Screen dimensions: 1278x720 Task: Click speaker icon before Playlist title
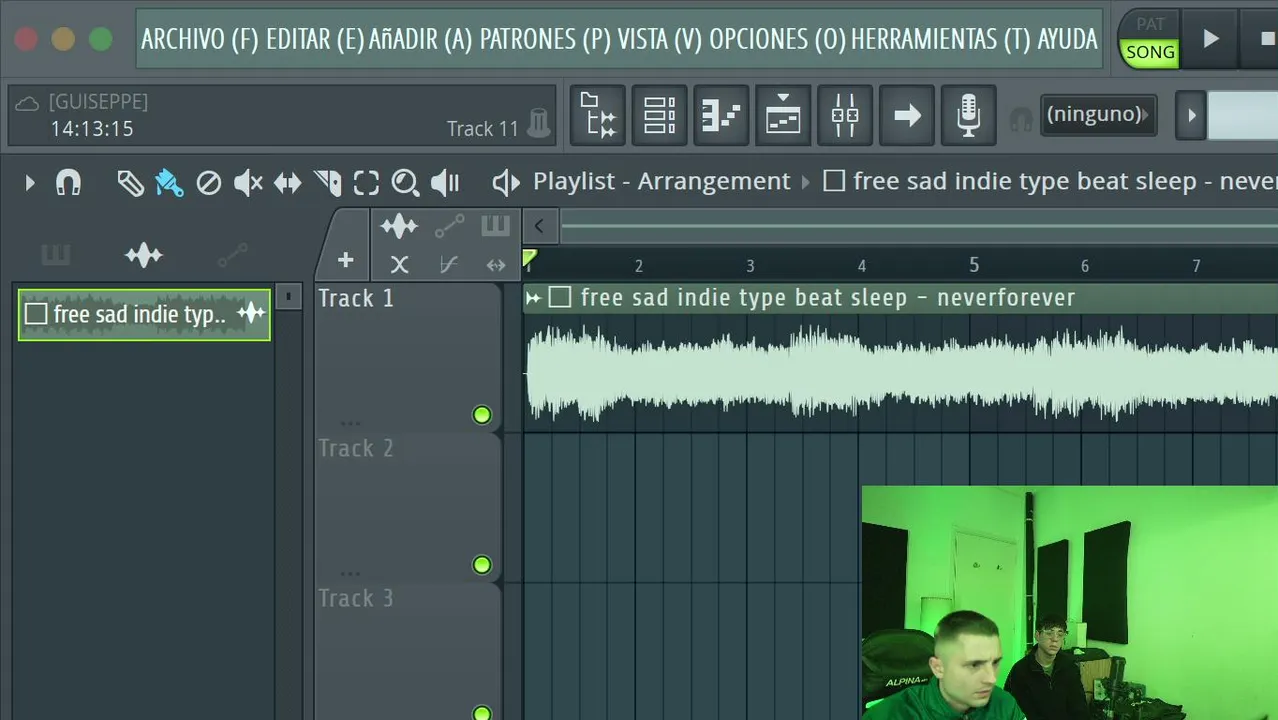[506, 182]
